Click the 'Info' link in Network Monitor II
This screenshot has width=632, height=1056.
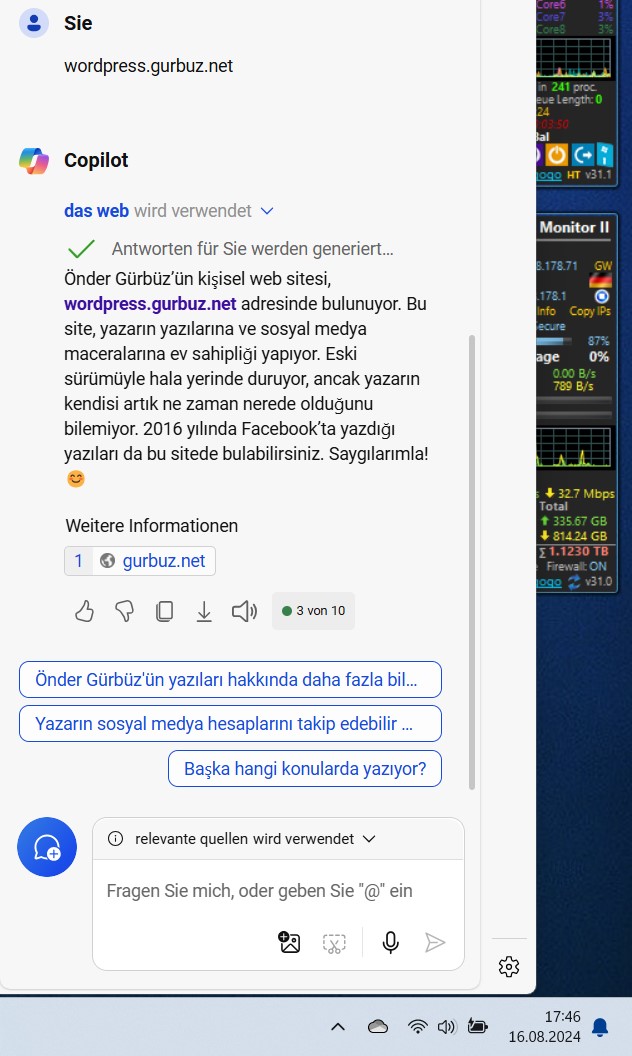click(546, 311)
